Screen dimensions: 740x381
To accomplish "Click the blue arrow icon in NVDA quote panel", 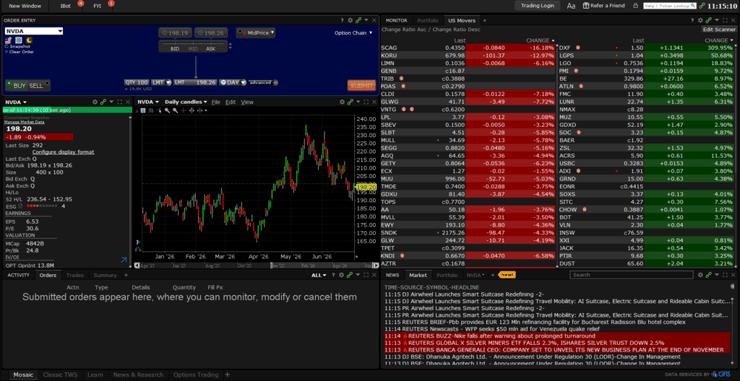I will (x=124, y=260).
